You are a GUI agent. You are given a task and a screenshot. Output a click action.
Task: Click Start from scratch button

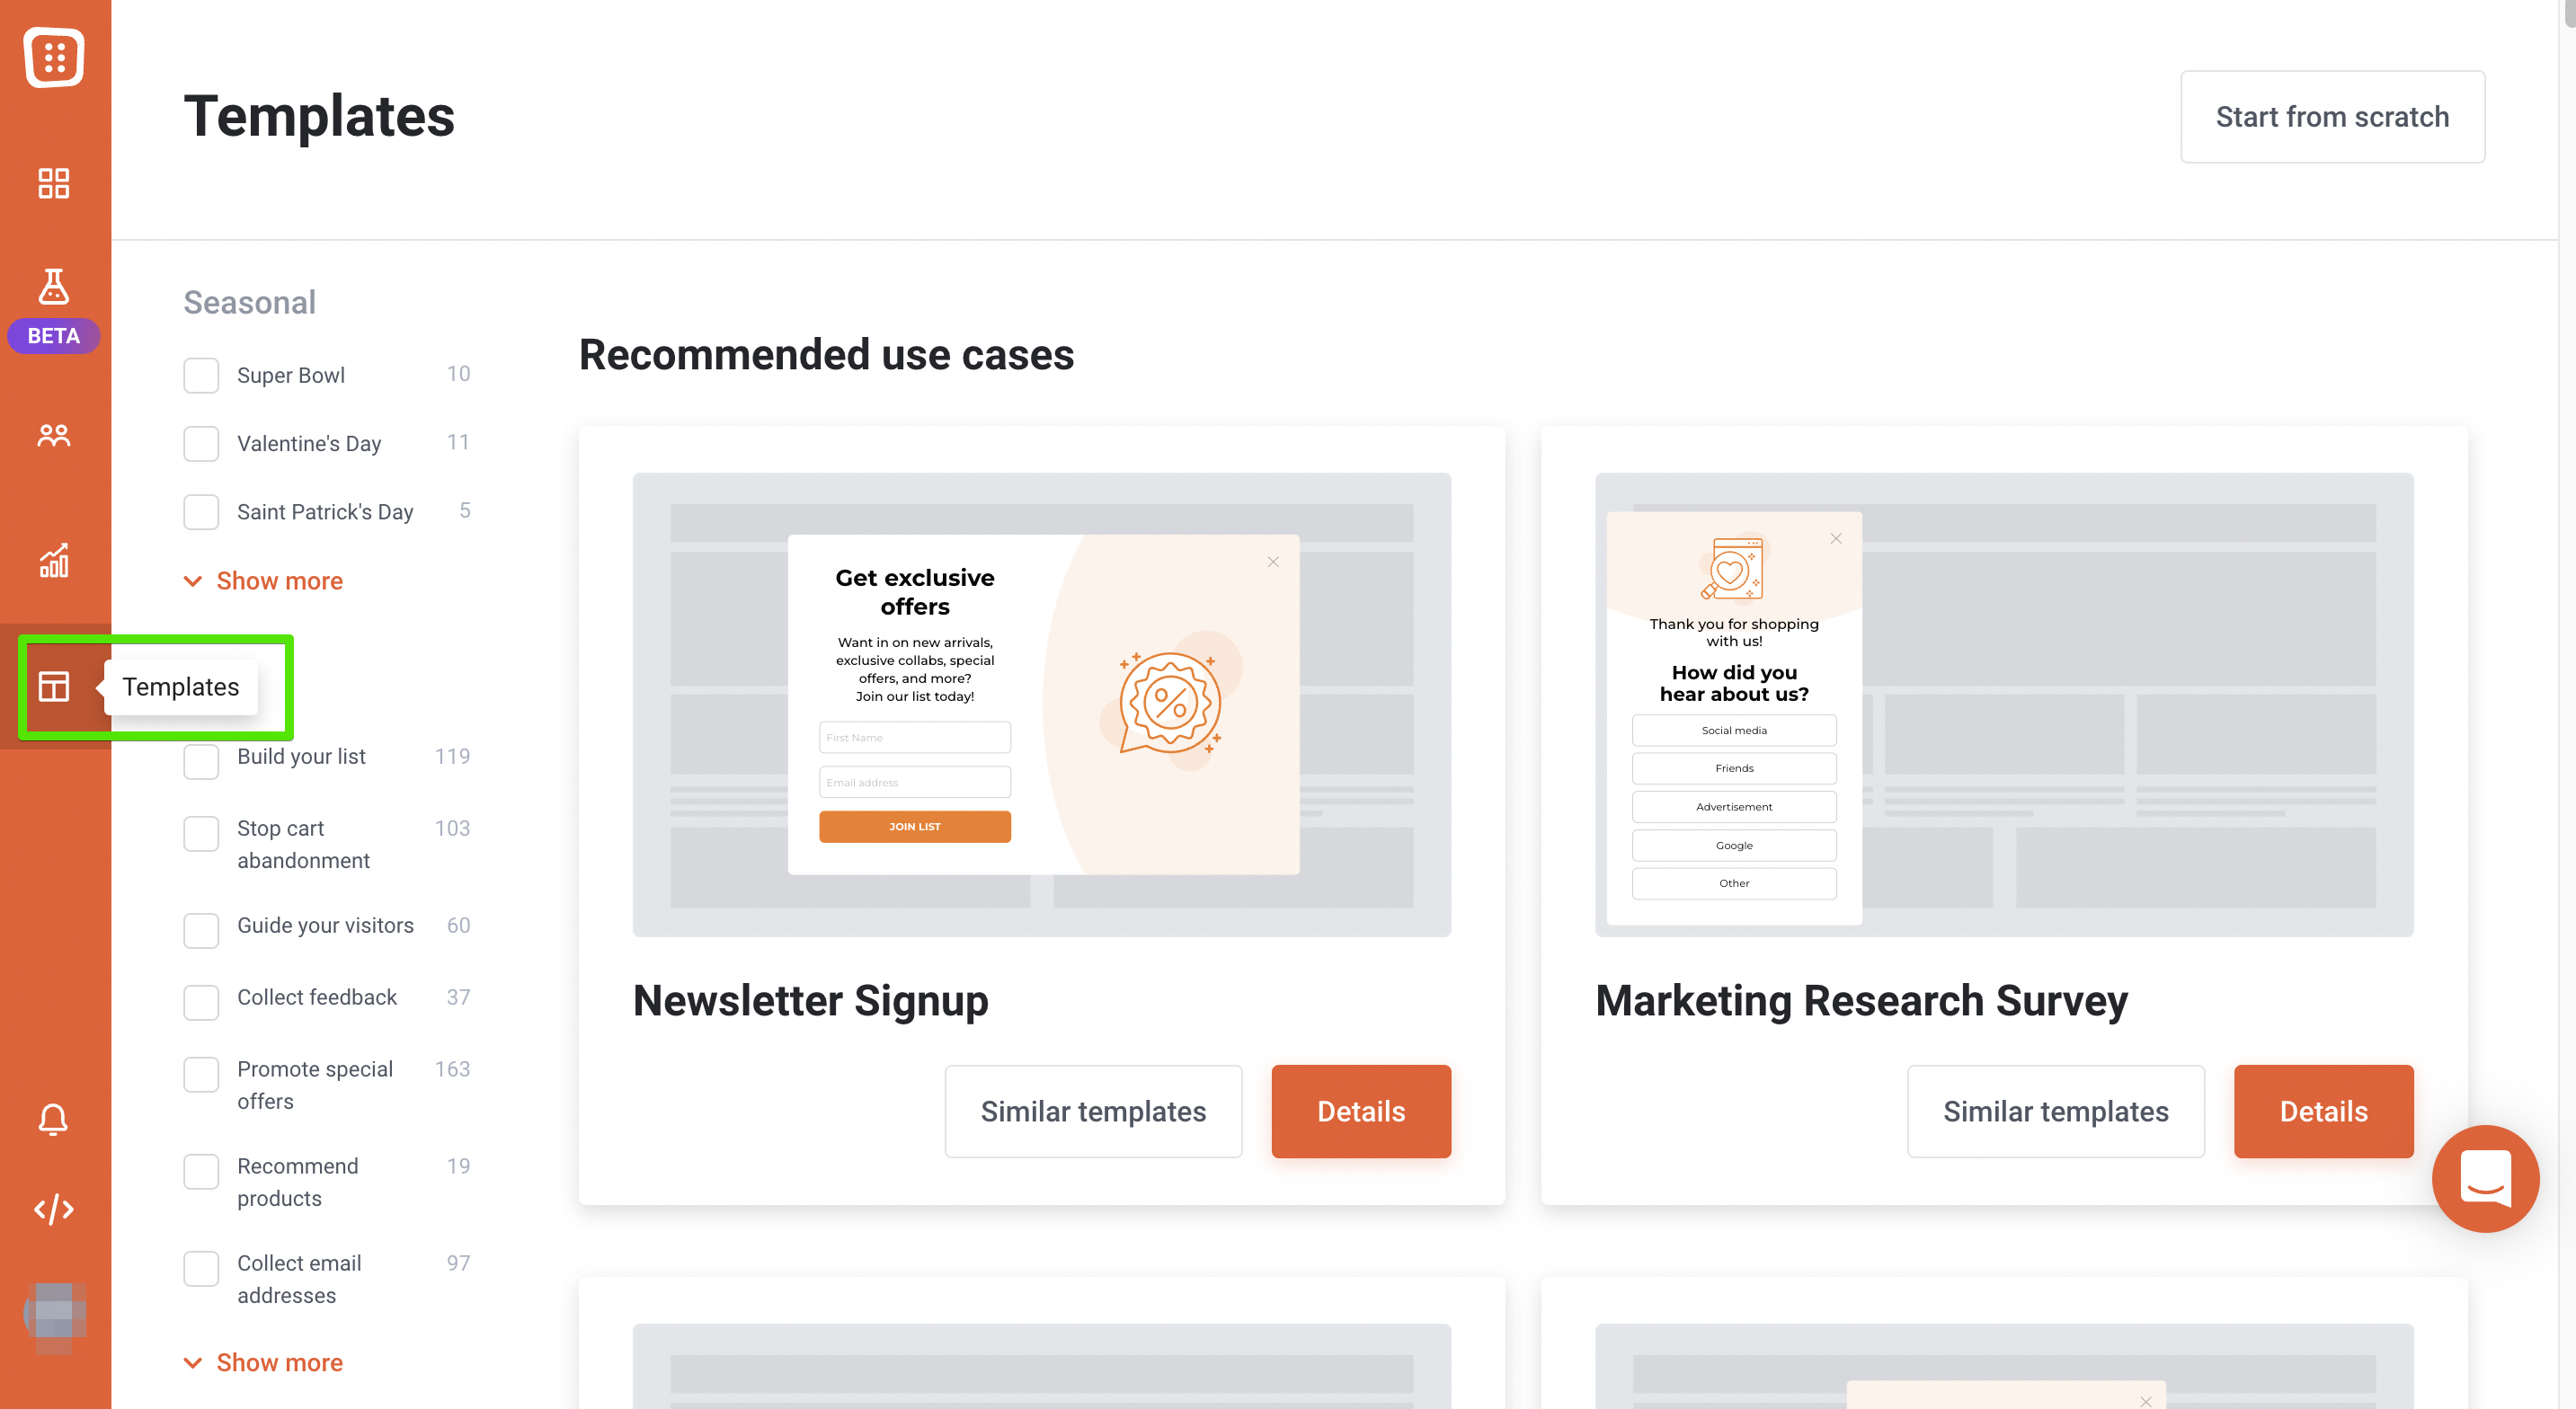(x=2332, y=116)
